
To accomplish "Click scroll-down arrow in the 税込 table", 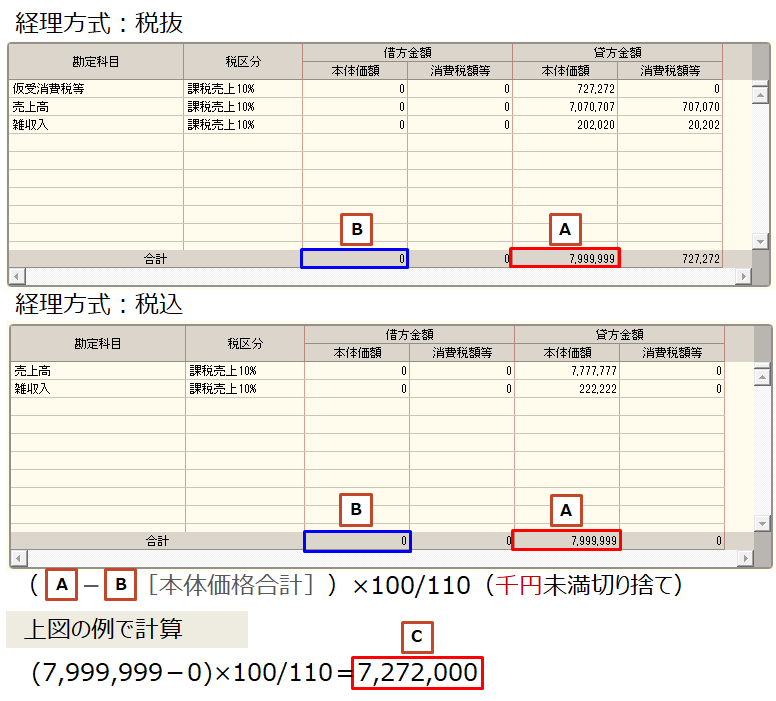I will (762, 523).
